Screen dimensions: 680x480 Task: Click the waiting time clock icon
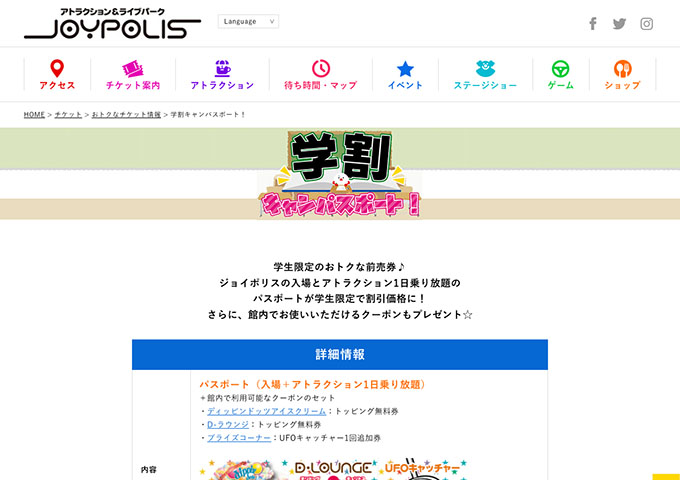click(x=320, y=69)
